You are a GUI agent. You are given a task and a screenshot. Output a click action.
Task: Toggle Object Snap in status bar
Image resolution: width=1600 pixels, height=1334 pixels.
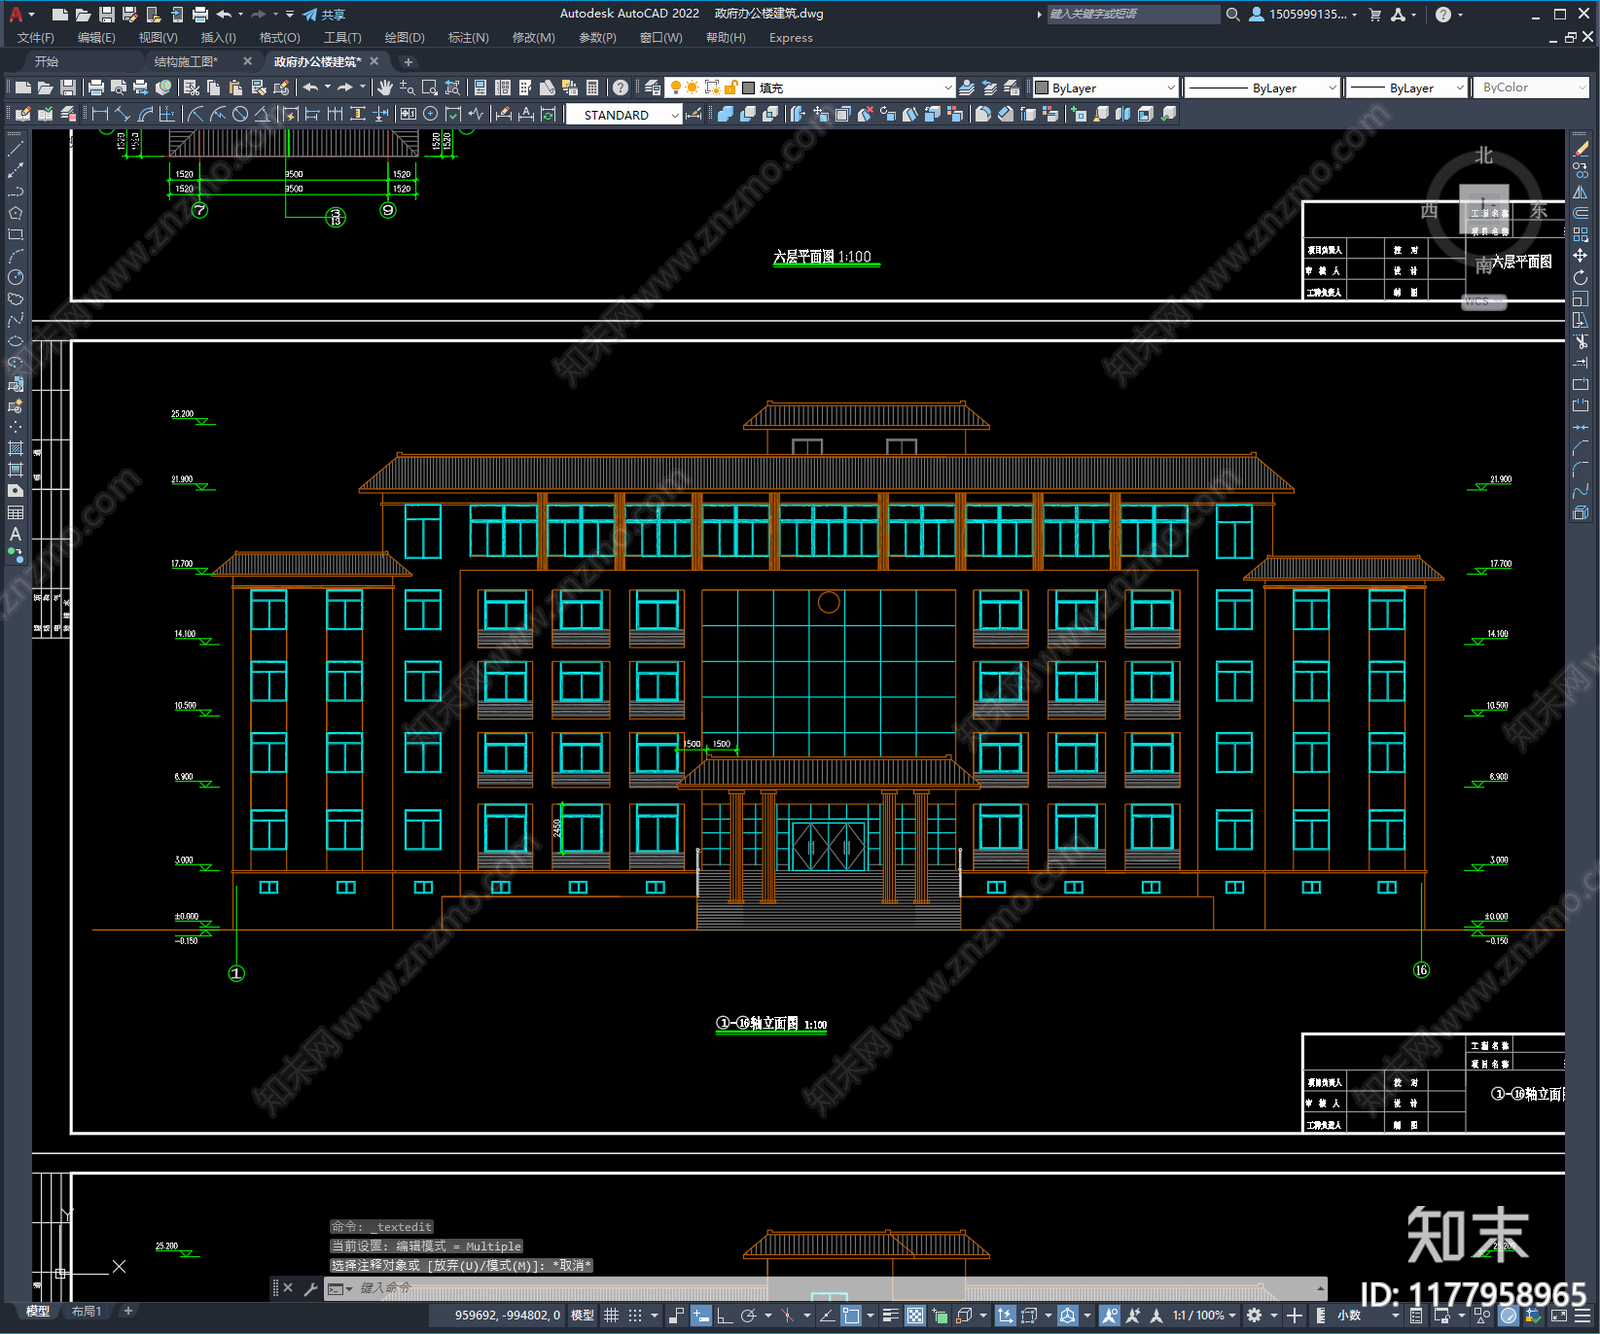click(x=851, y=1315)
